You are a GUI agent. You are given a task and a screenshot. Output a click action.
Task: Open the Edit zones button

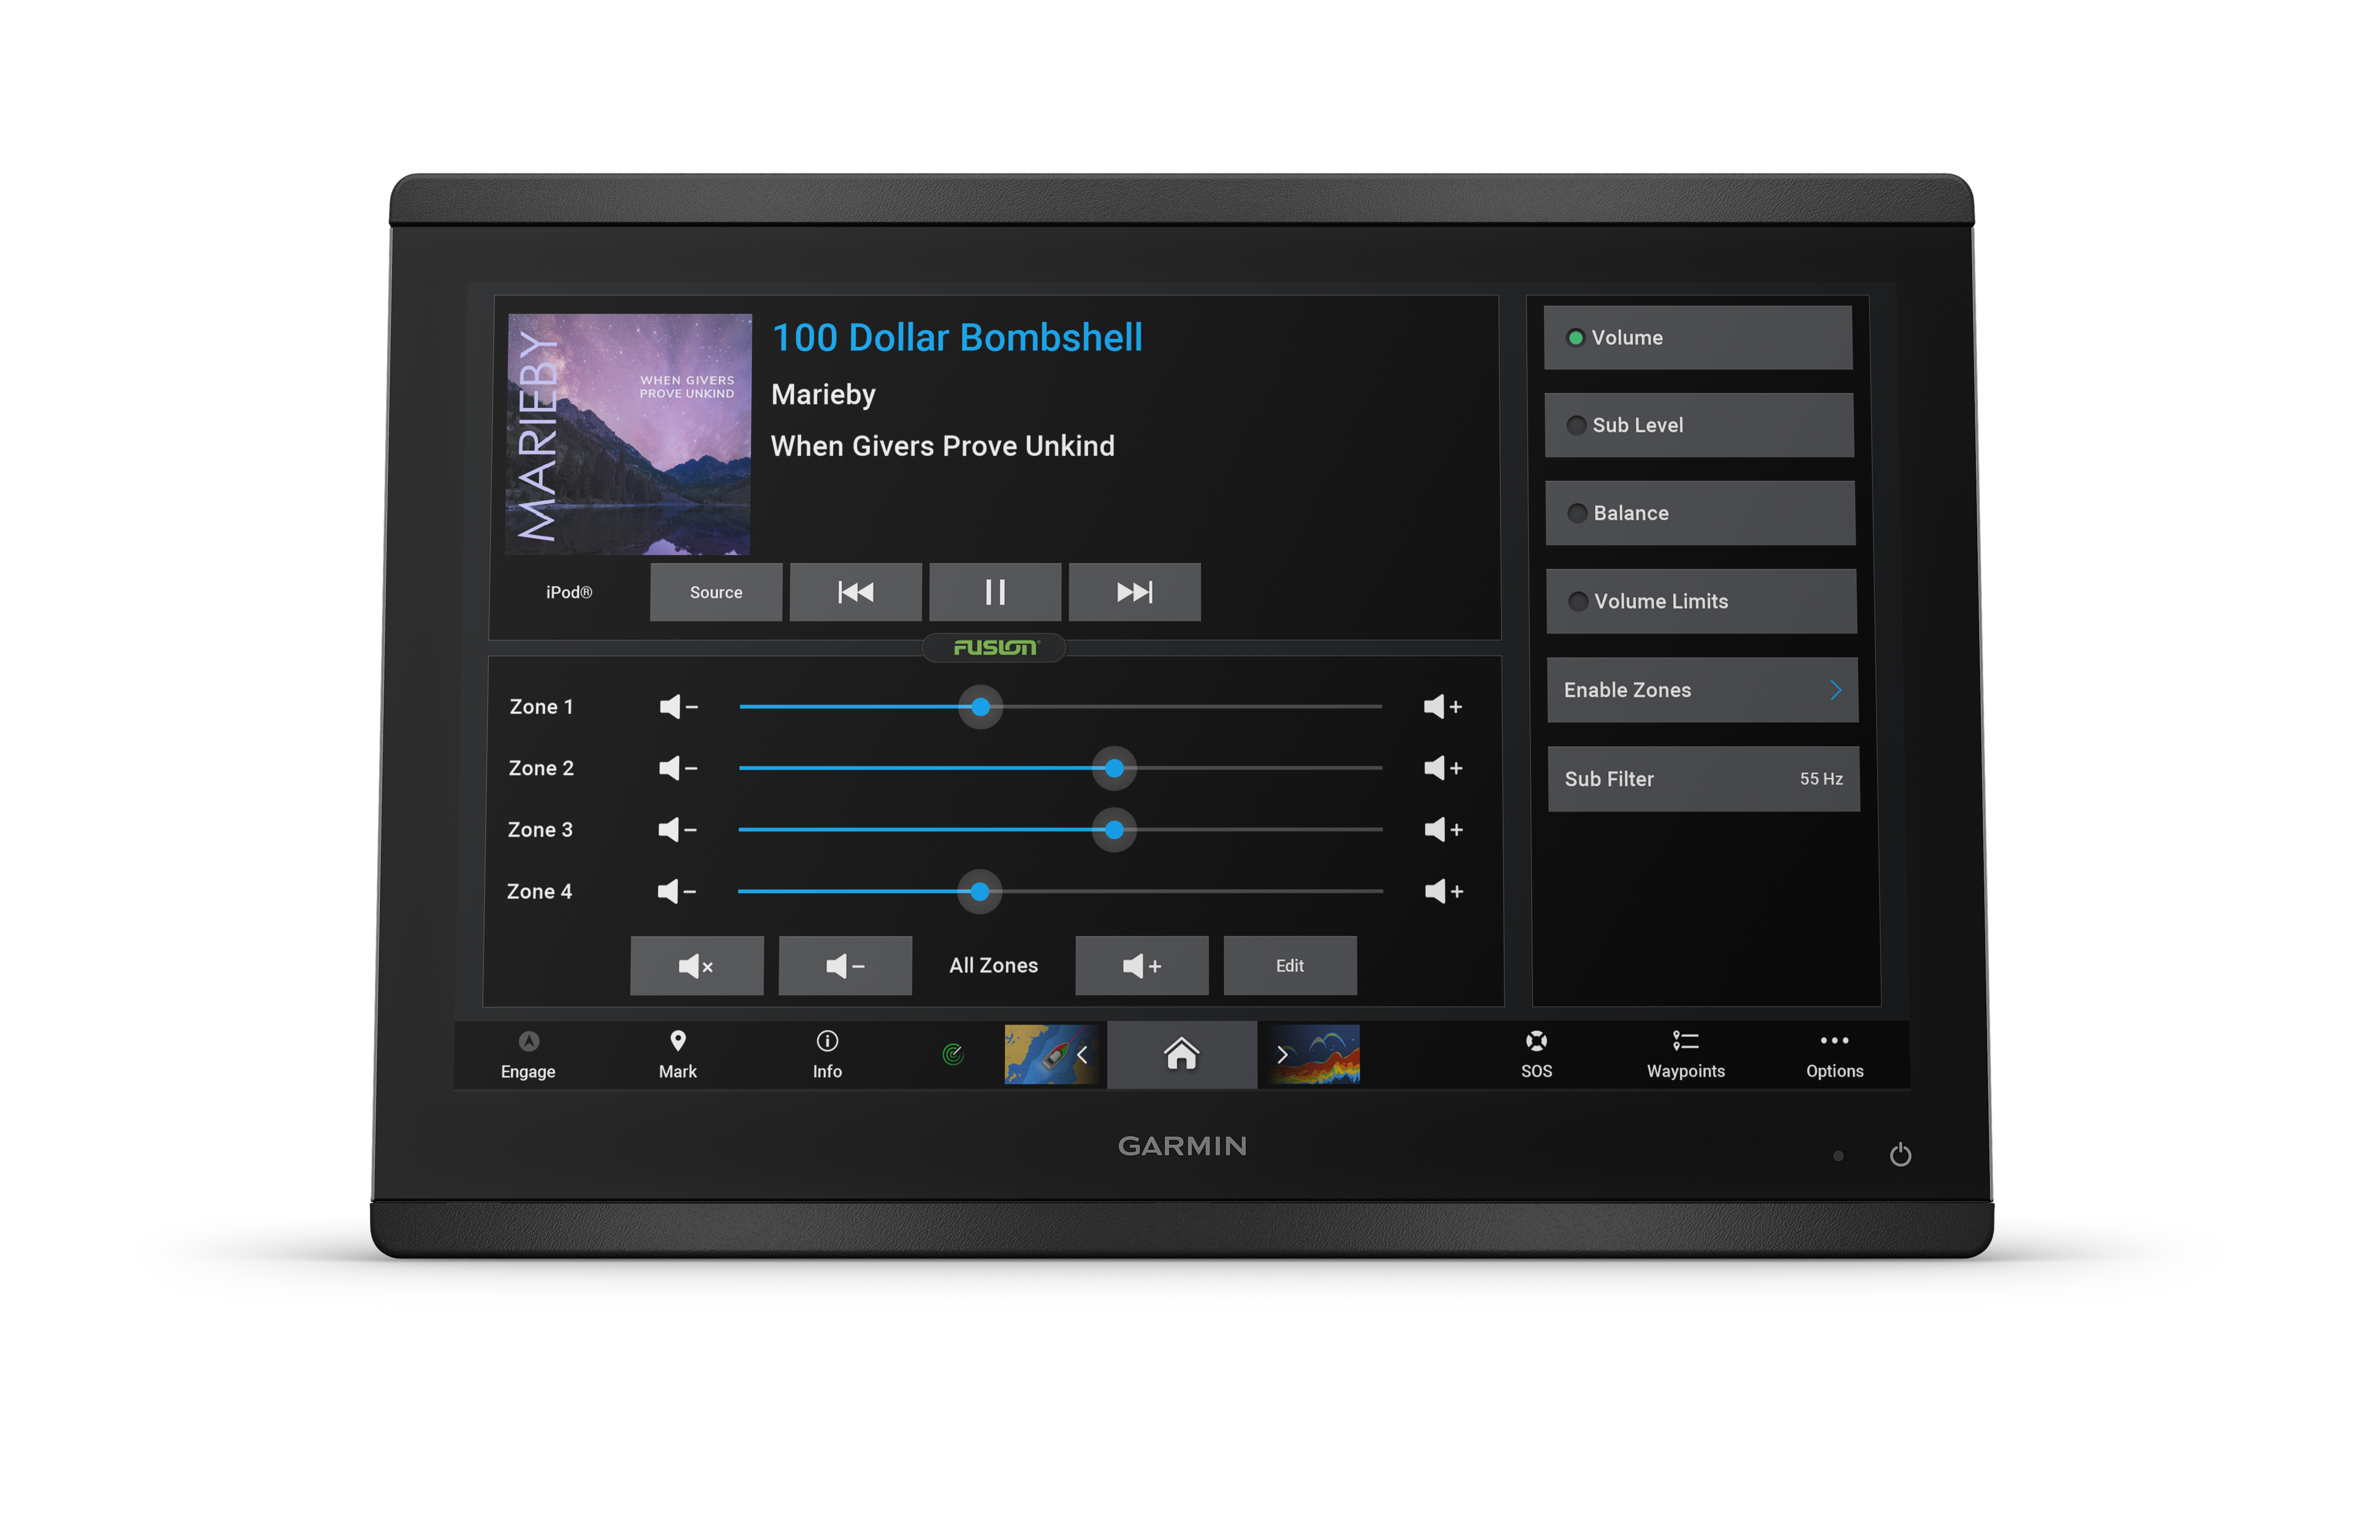[x=1290, y=966]
